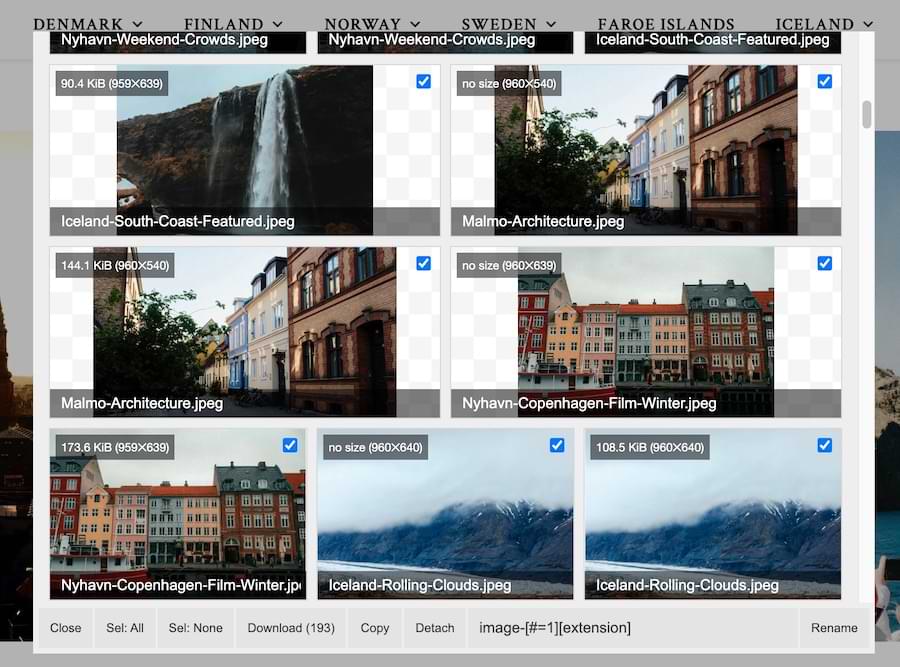
Task: Download all 193 selected images
Action: coord(290,628)
